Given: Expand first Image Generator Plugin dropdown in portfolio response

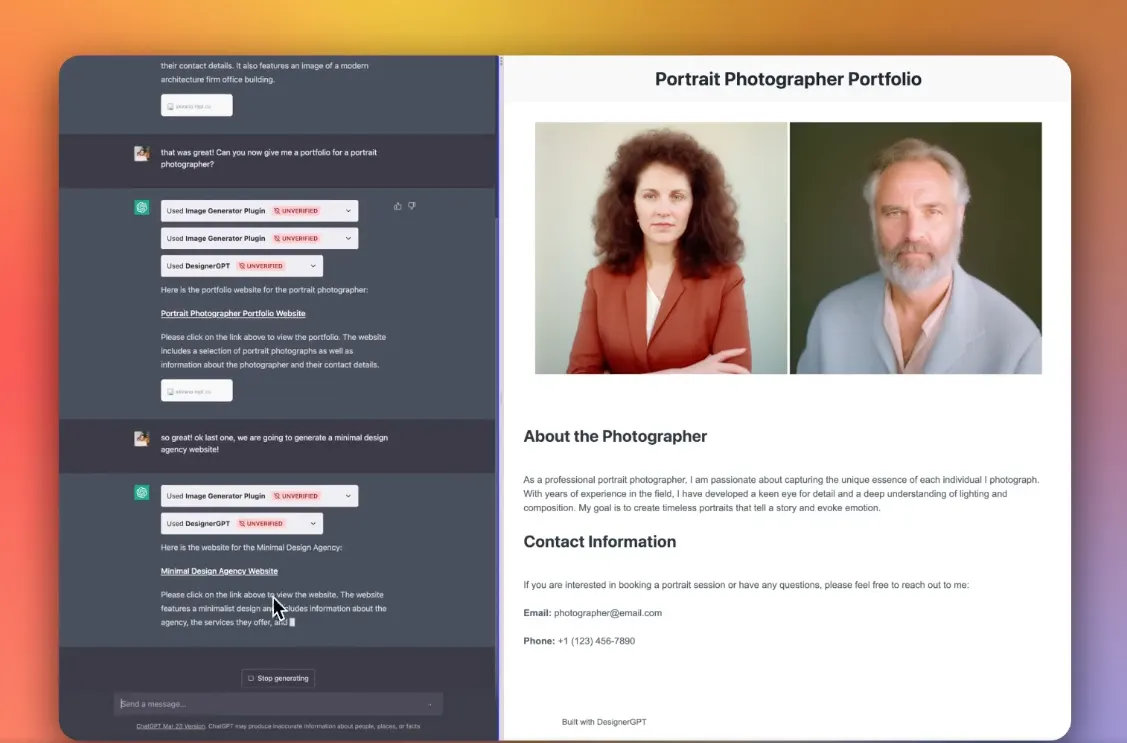Looking at the screenshot, I should coord(348,211).
